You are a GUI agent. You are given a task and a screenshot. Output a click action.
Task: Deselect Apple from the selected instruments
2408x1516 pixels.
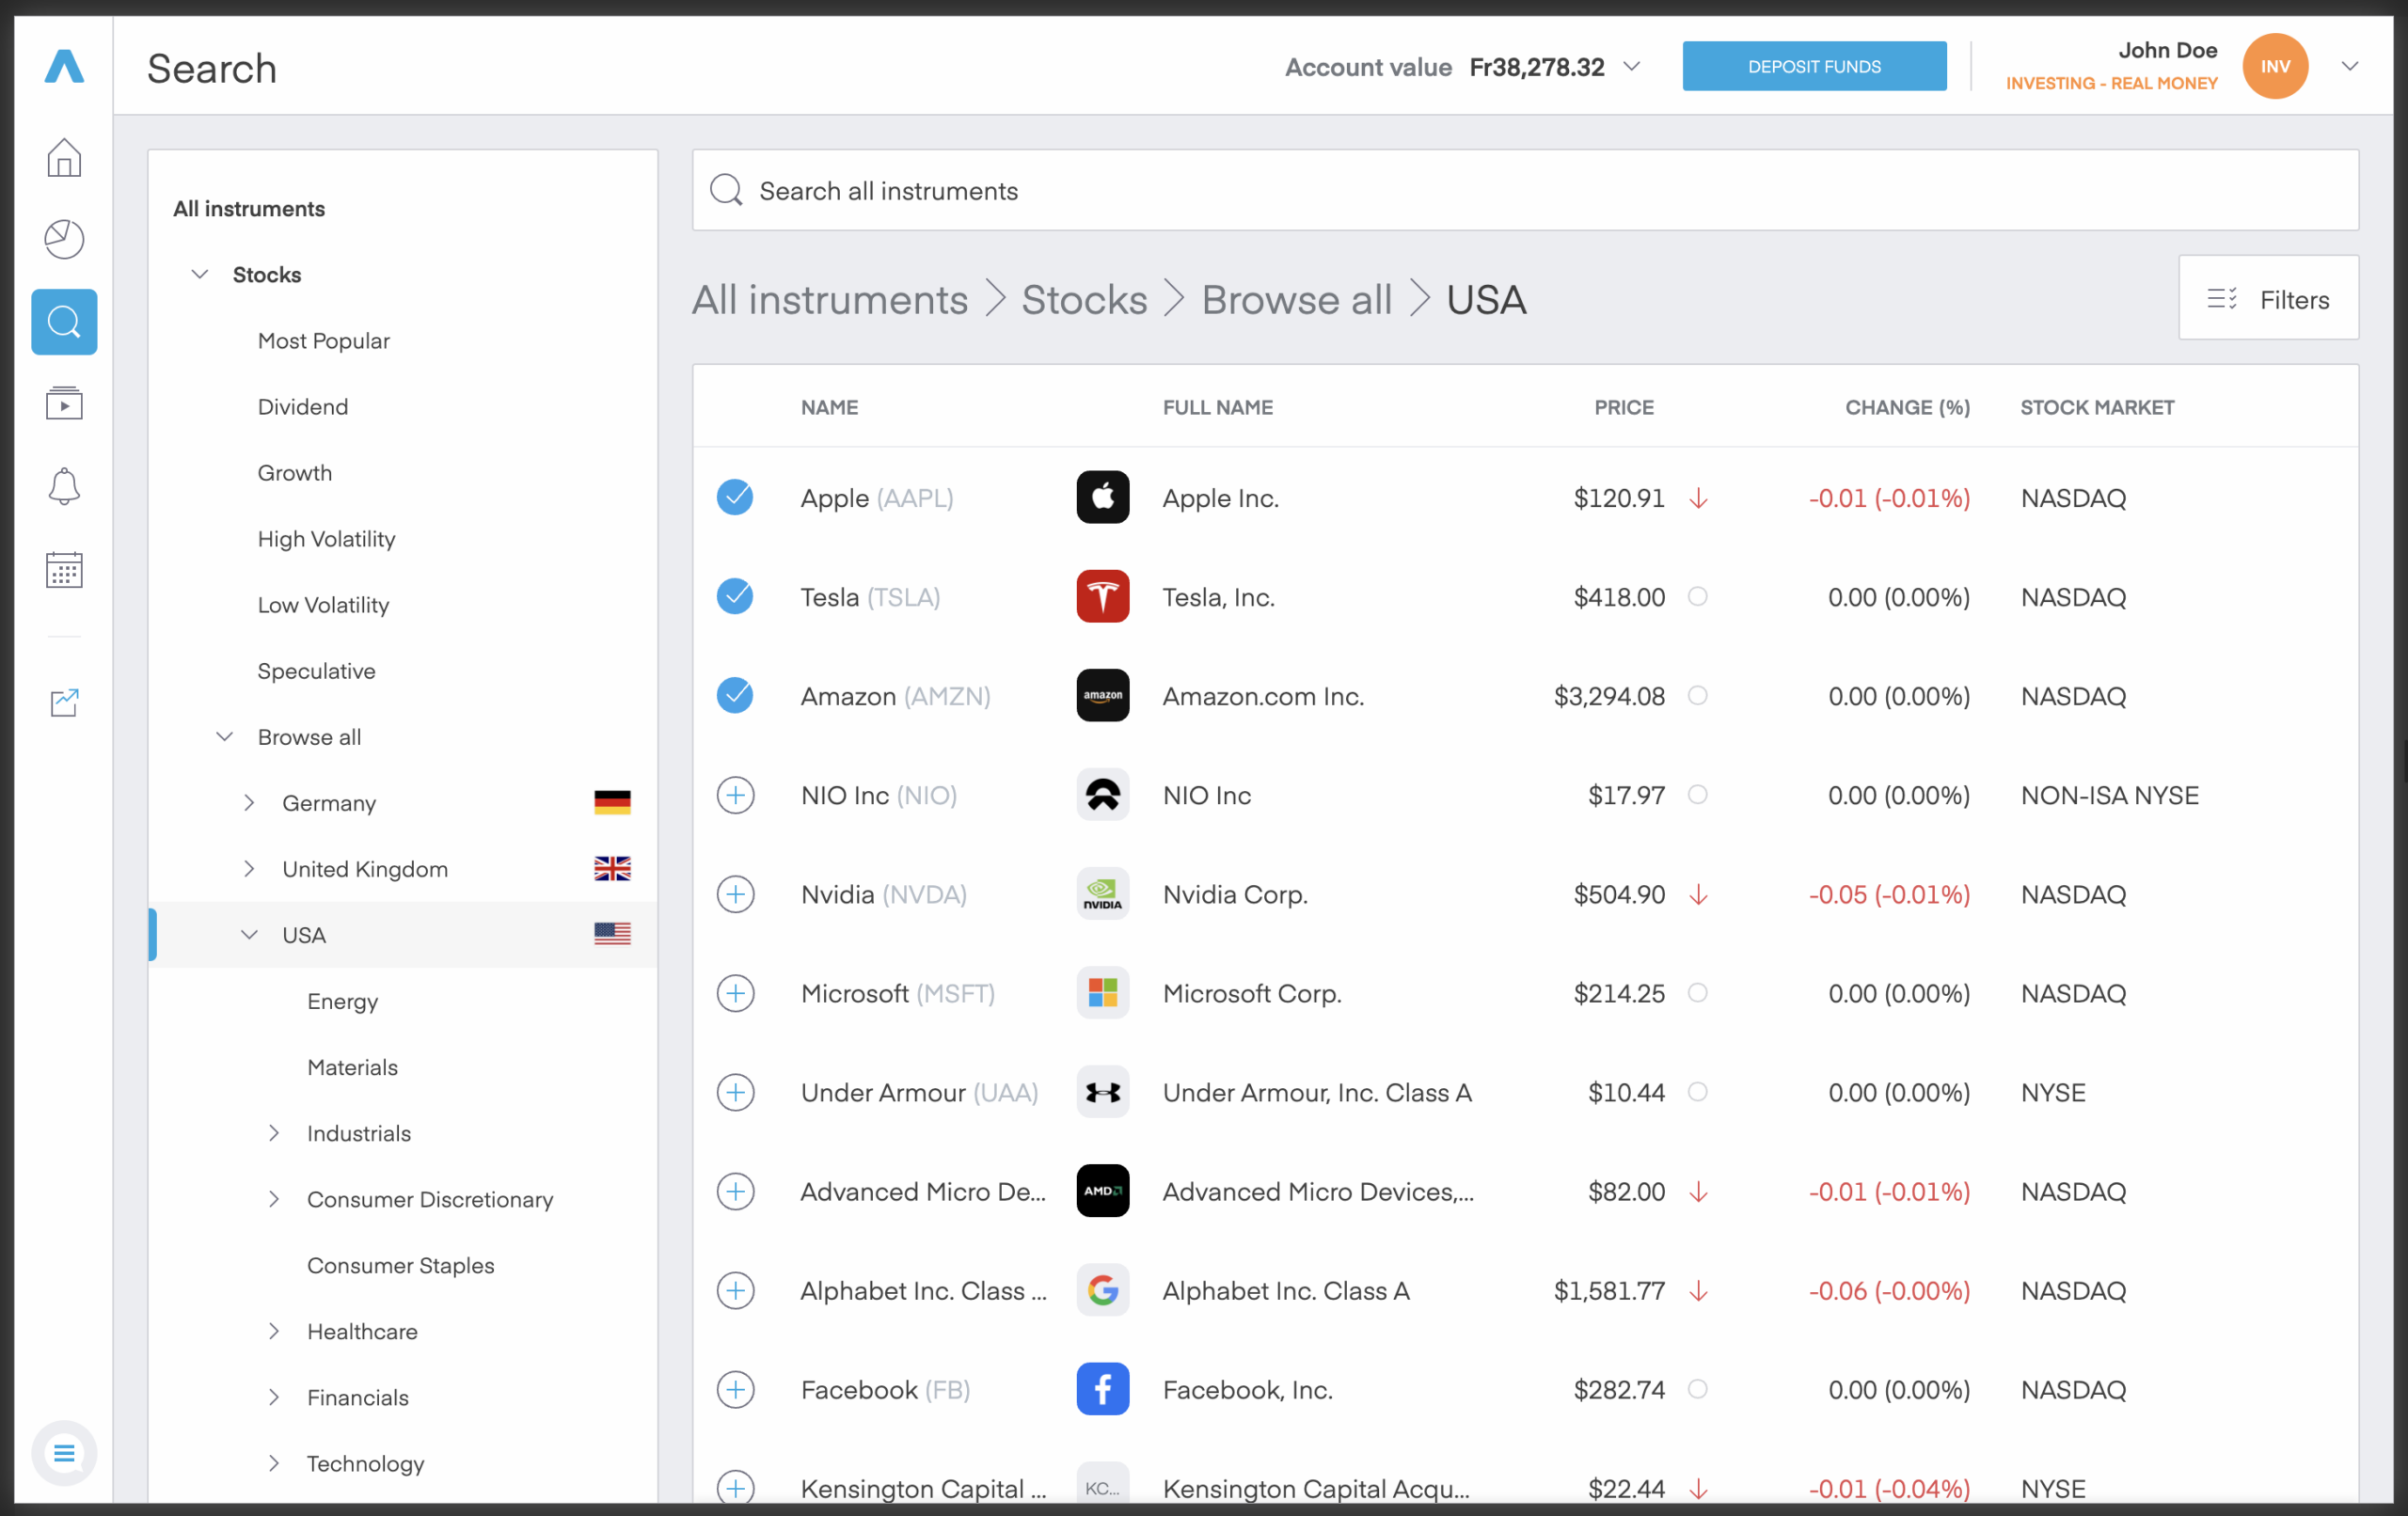click(x=736, y=497)
